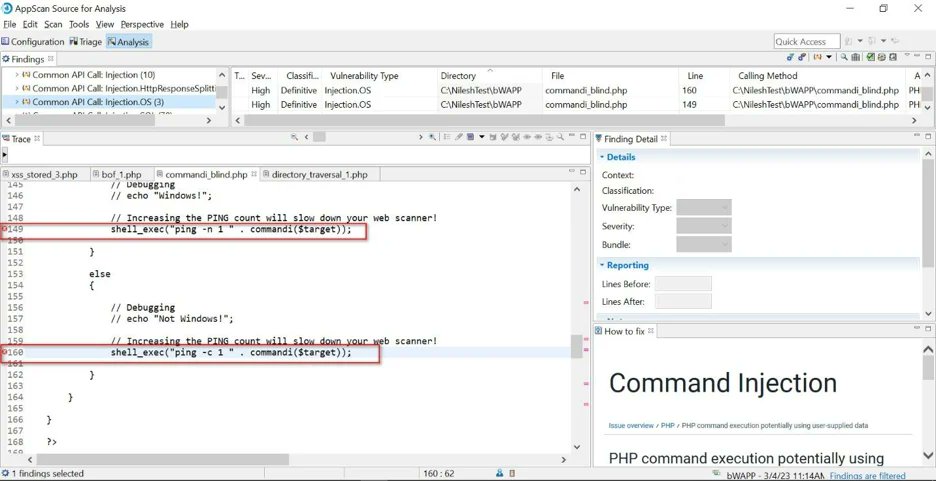Click the line 149 breakpoint marker
The height and width of the screenshot is (481, 936).
[5, 229]
